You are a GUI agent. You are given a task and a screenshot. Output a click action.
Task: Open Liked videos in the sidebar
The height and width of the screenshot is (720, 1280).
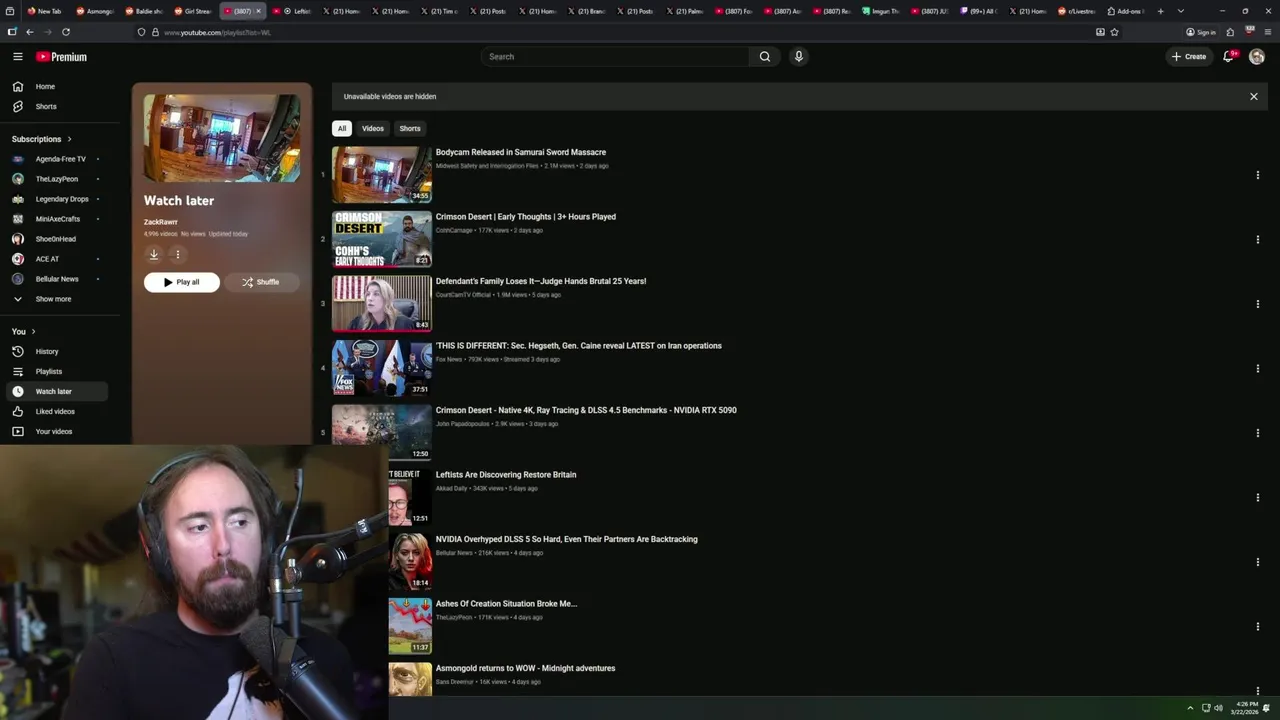coord(56,412)
